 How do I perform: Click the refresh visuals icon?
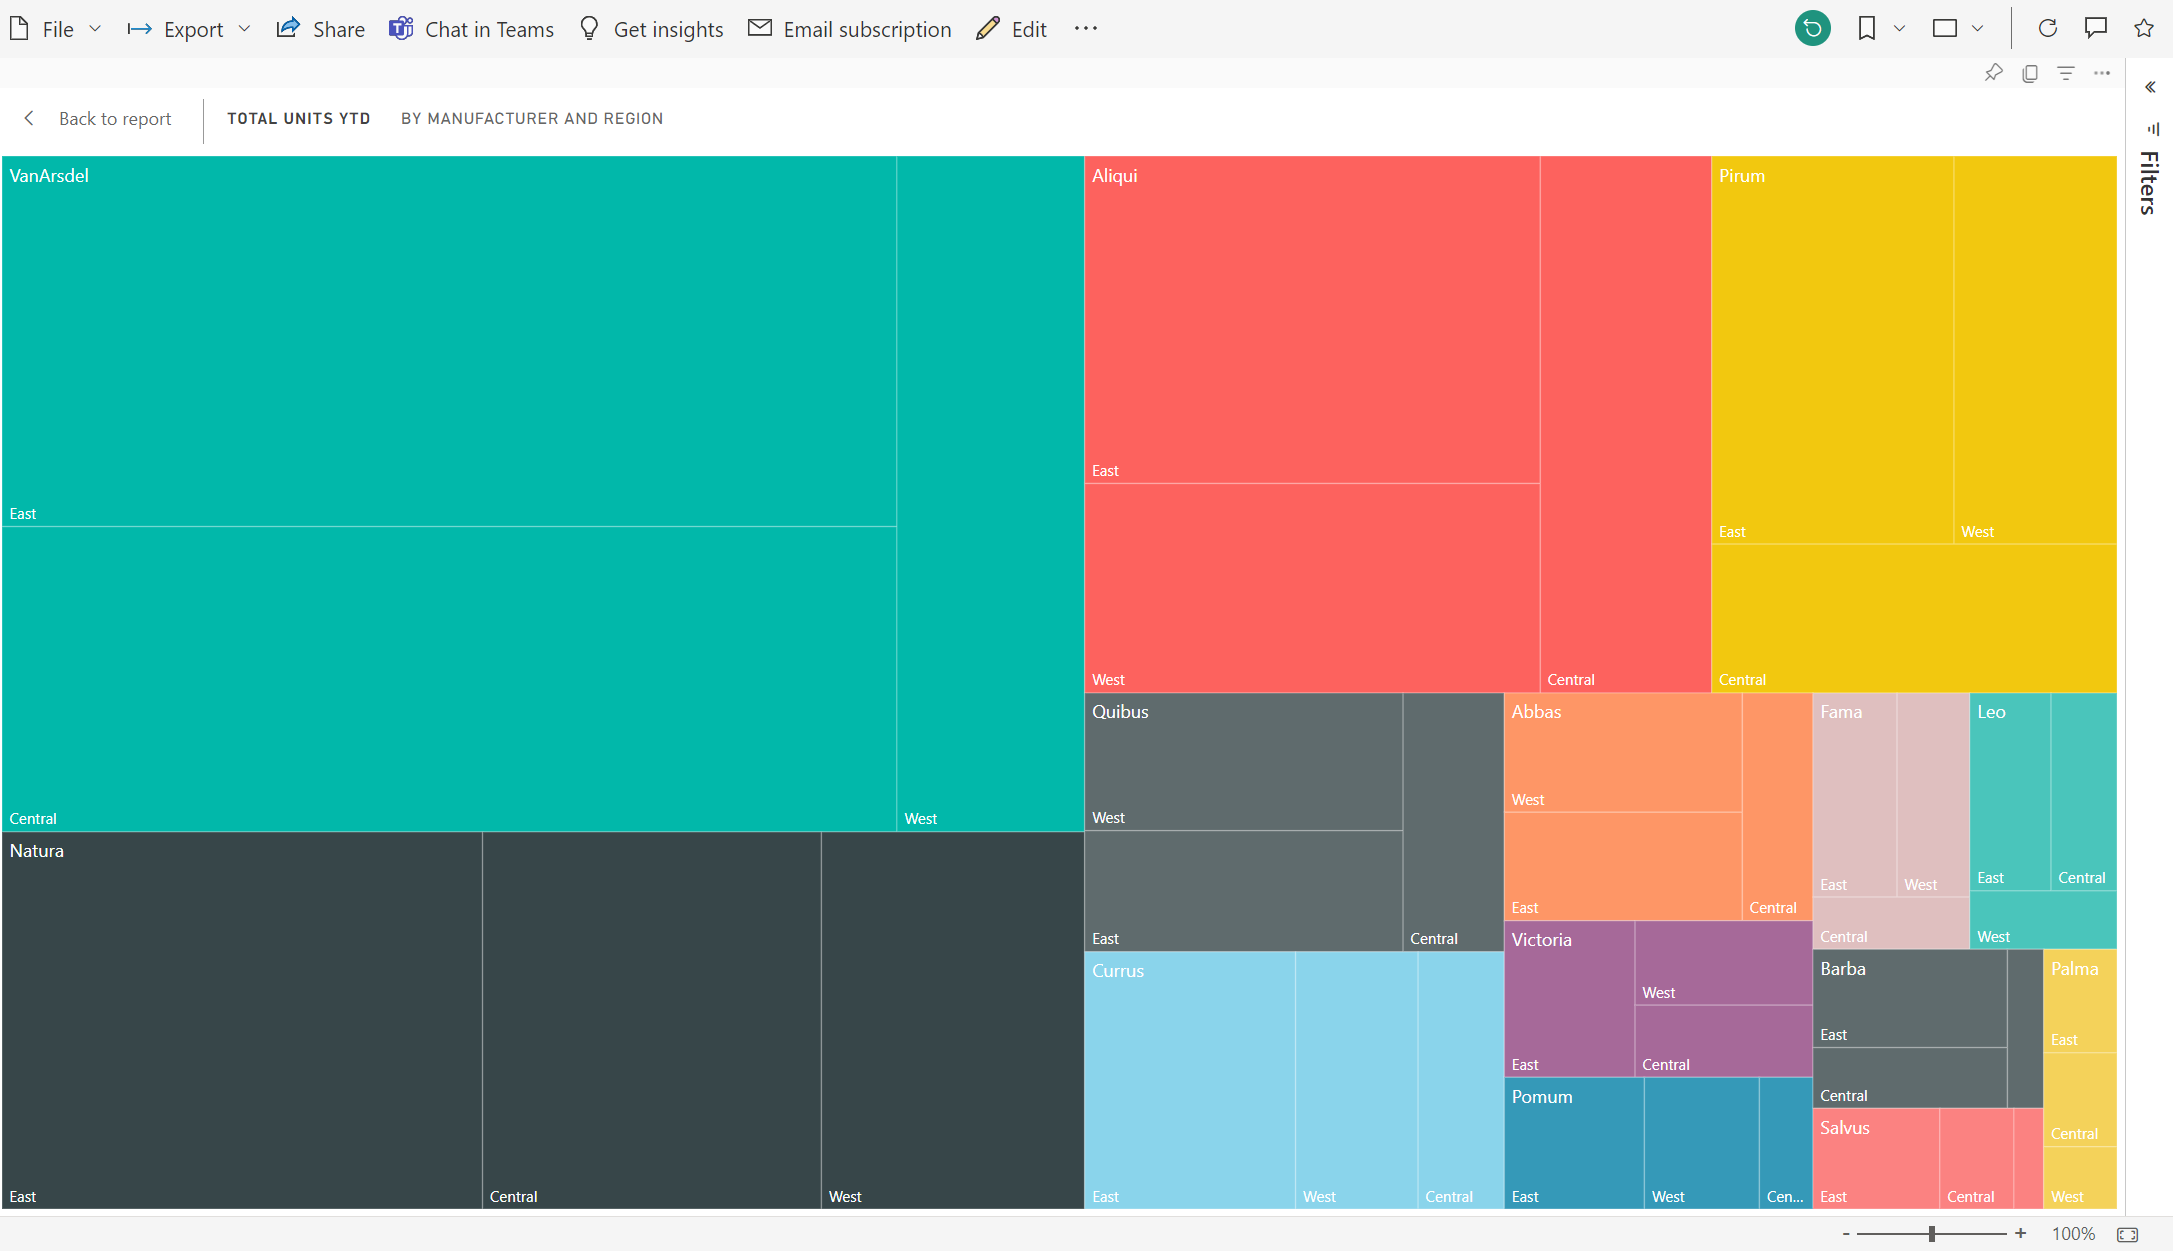(2047, 28)
